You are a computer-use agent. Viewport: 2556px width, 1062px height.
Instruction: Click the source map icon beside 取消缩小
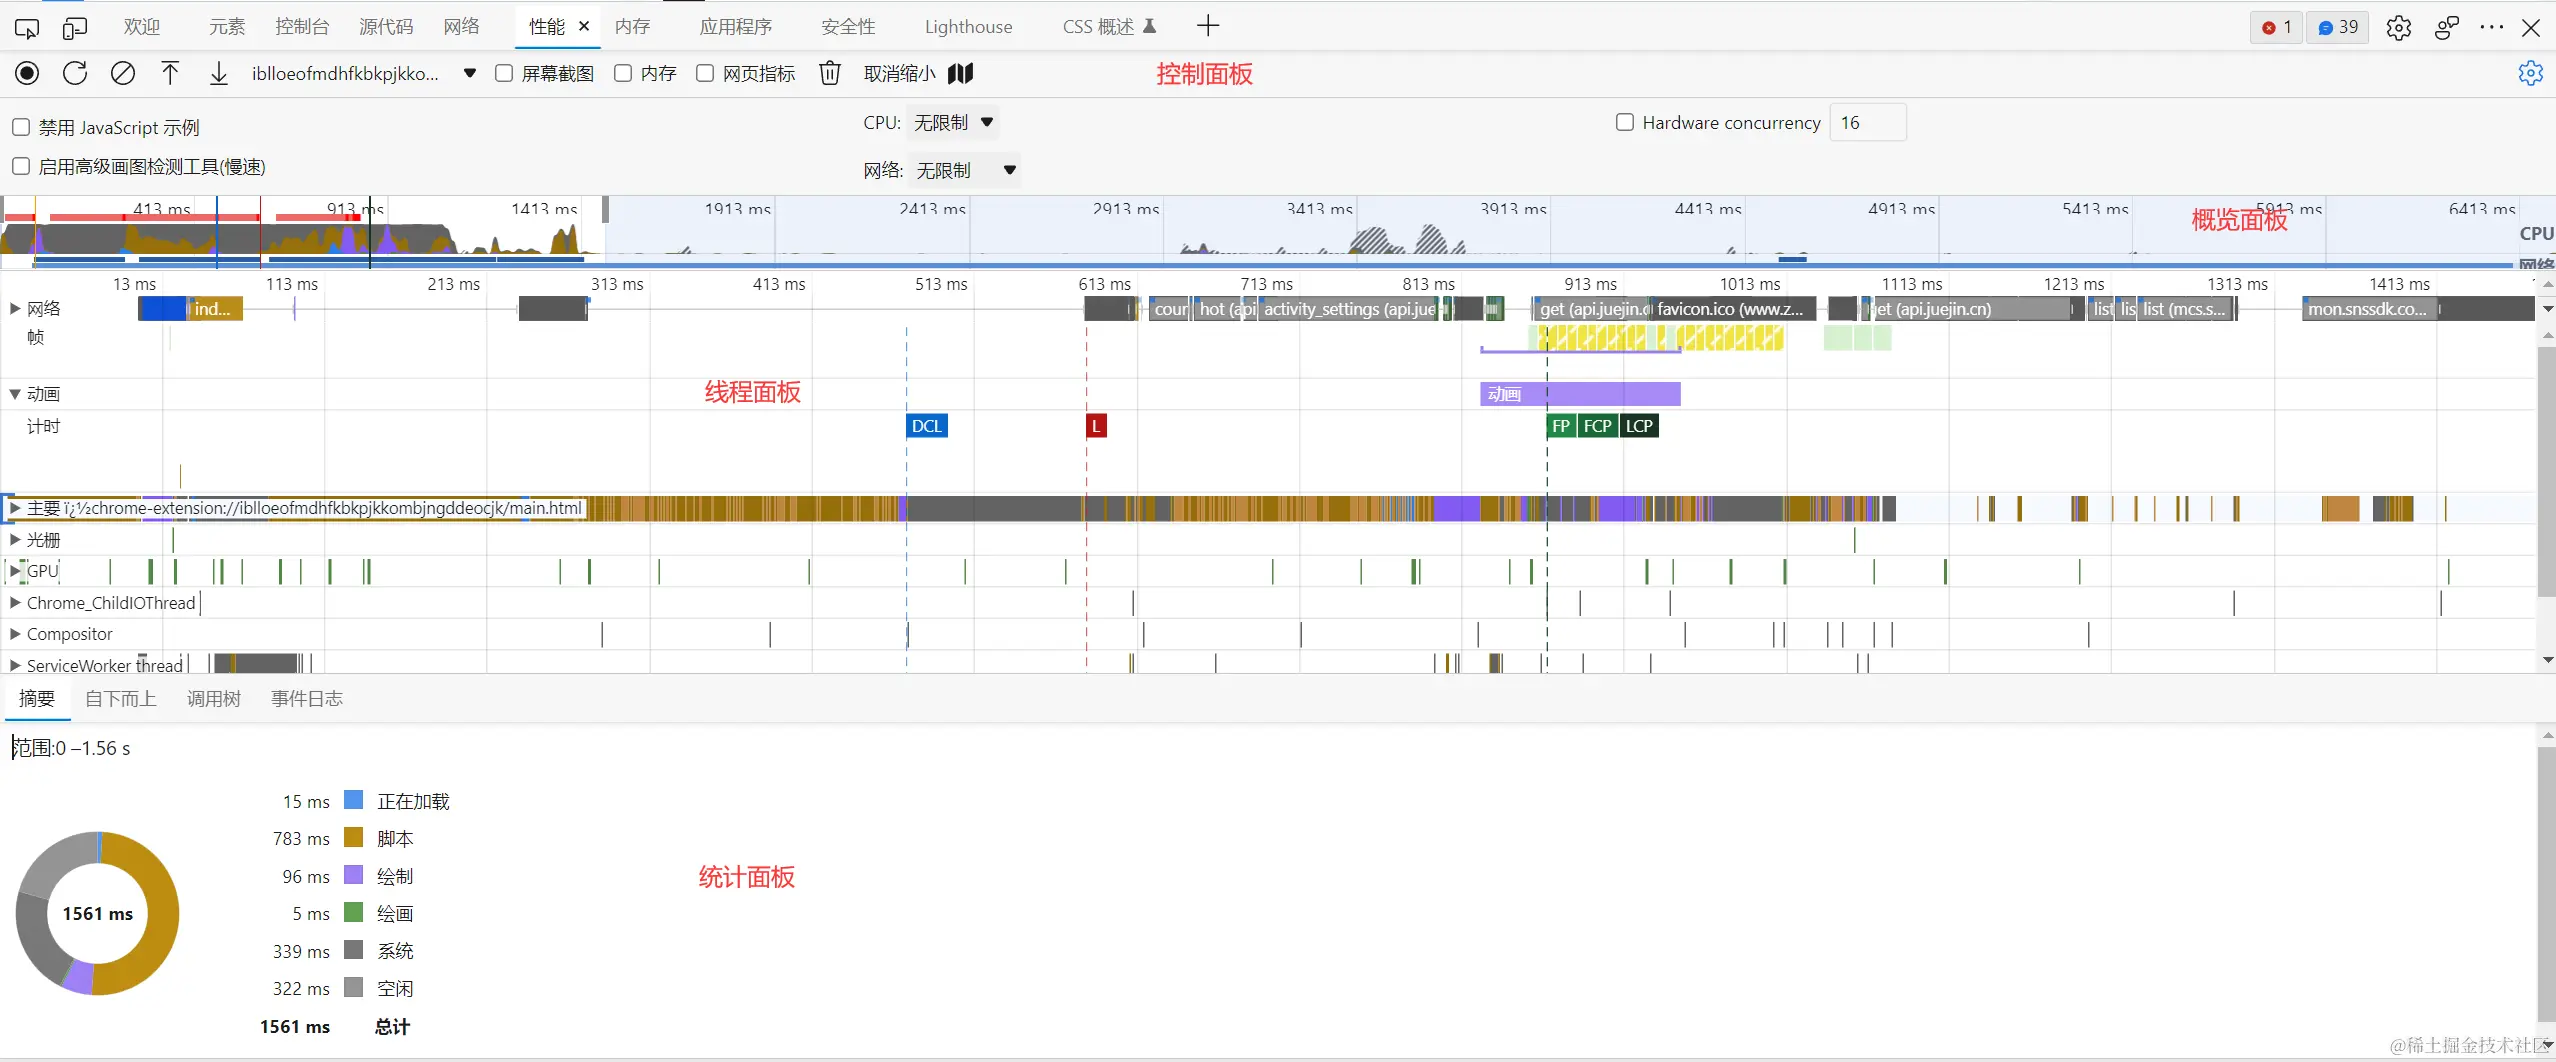[960, 73]
